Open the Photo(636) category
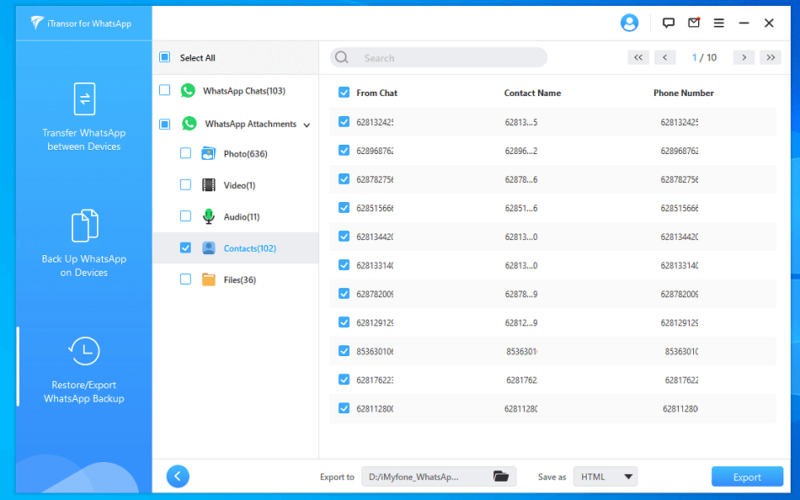Image resolution: width=800 pixels, height=500 pixels. coord(236,154)
